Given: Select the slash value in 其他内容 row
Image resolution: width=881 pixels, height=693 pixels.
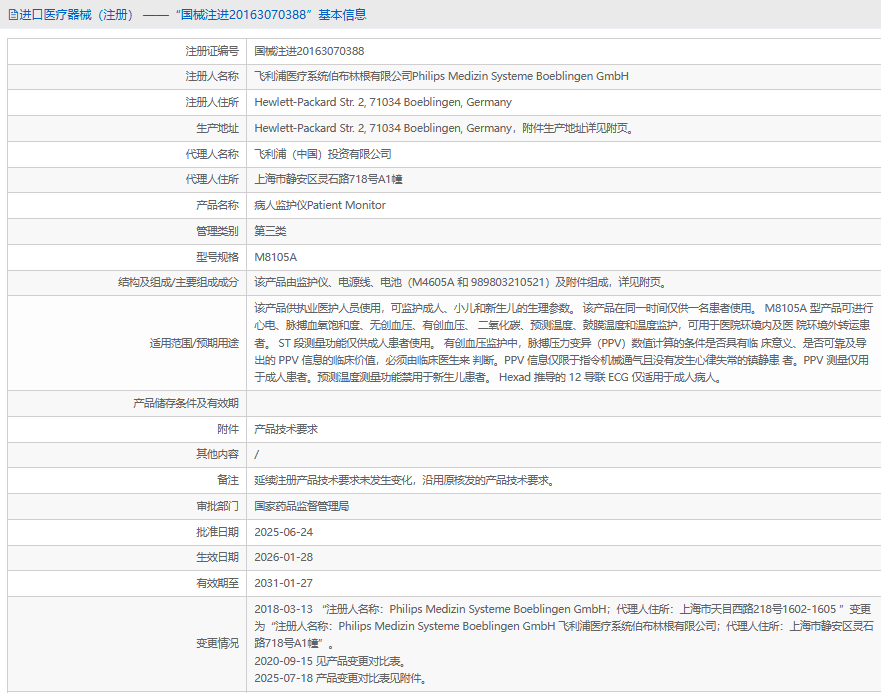Looking at the screenshot, I should pos(257,454).
